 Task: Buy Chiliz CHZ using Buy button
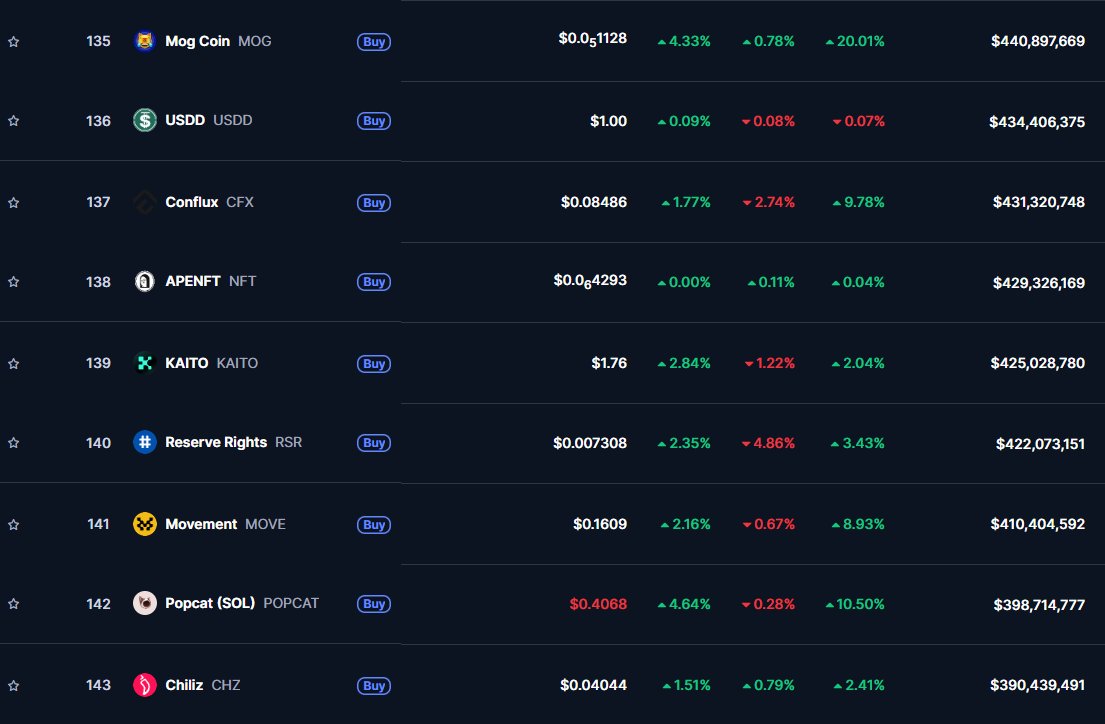click(374, 685)
